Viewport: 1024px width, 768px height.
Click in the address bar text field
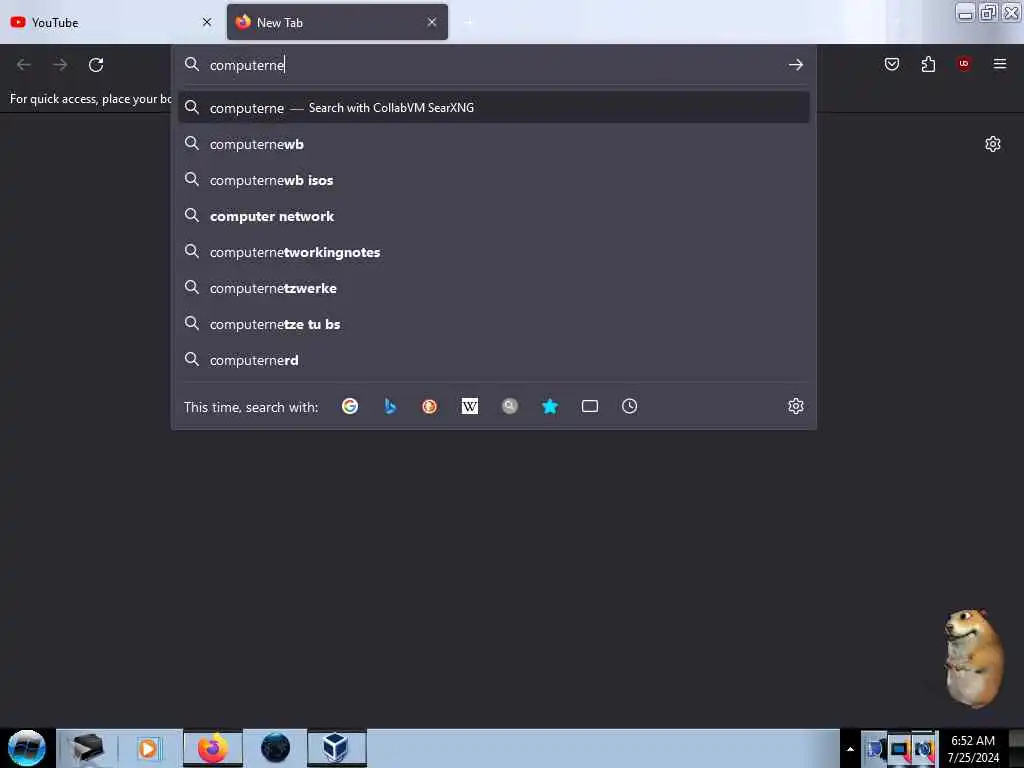(493, 65)
